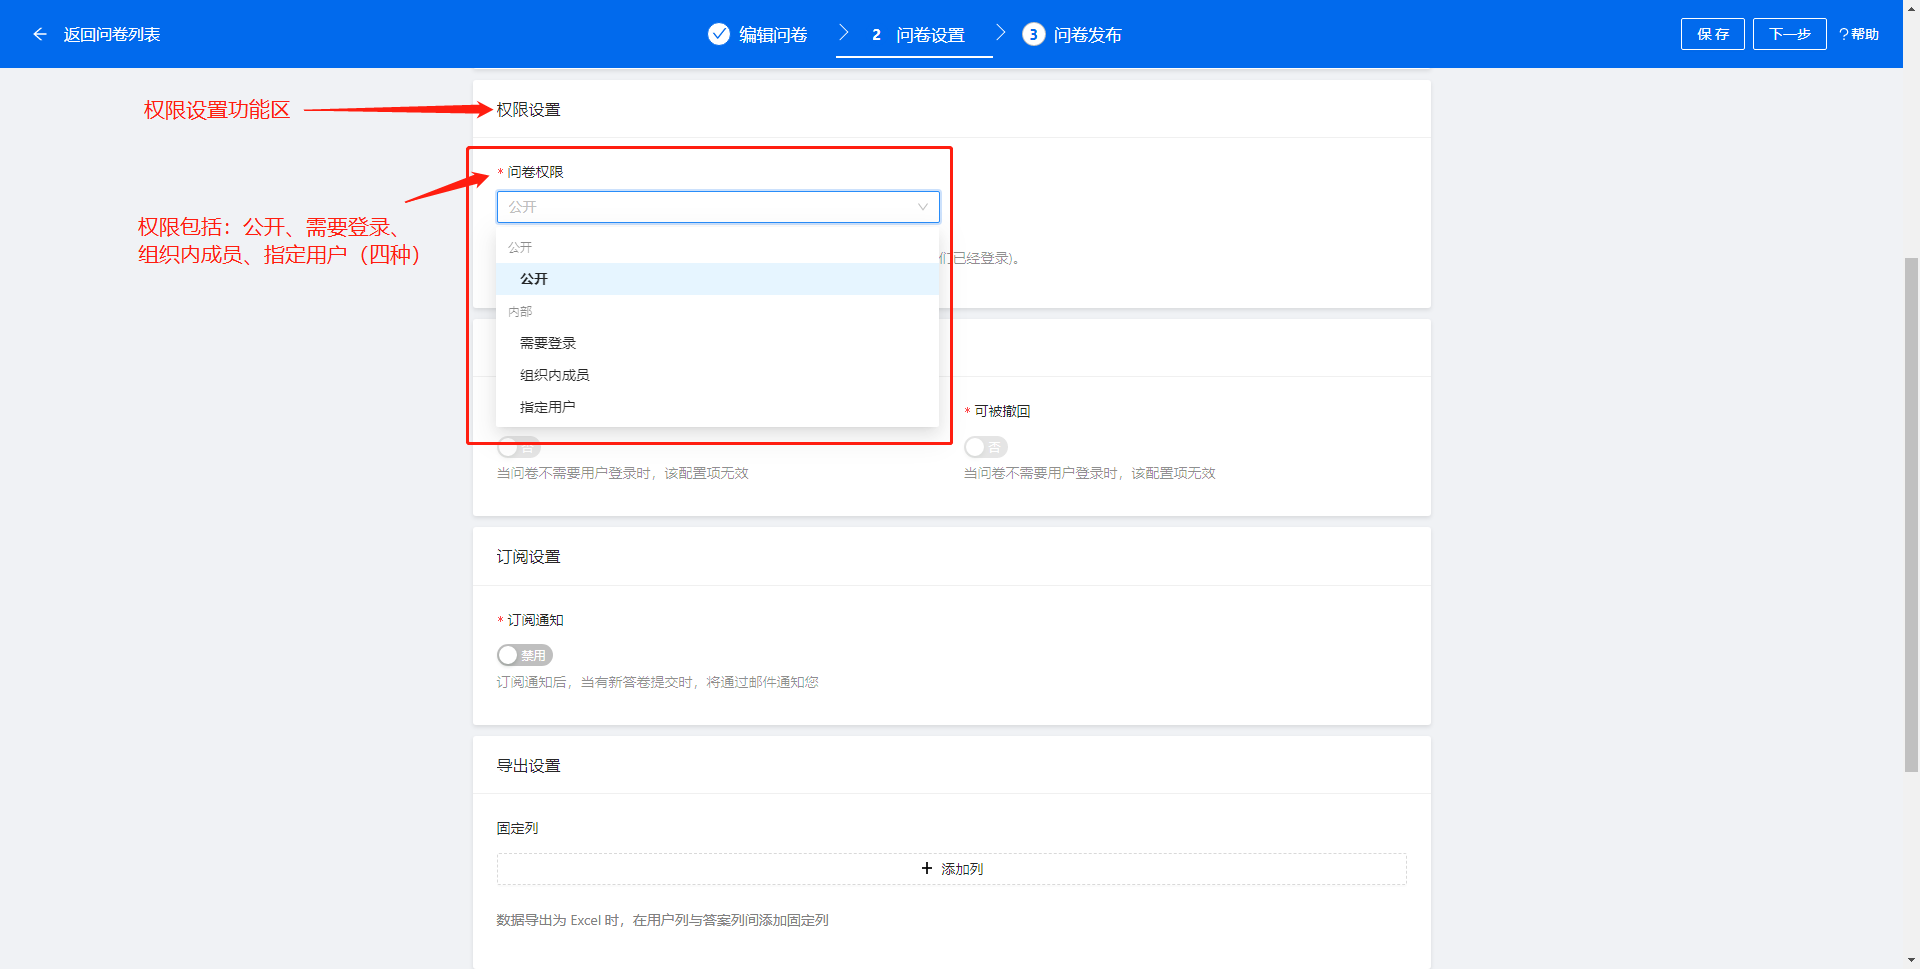Click the checkmark icon beside 编辑问卷
1920x969 pixels.
point(718,34)
